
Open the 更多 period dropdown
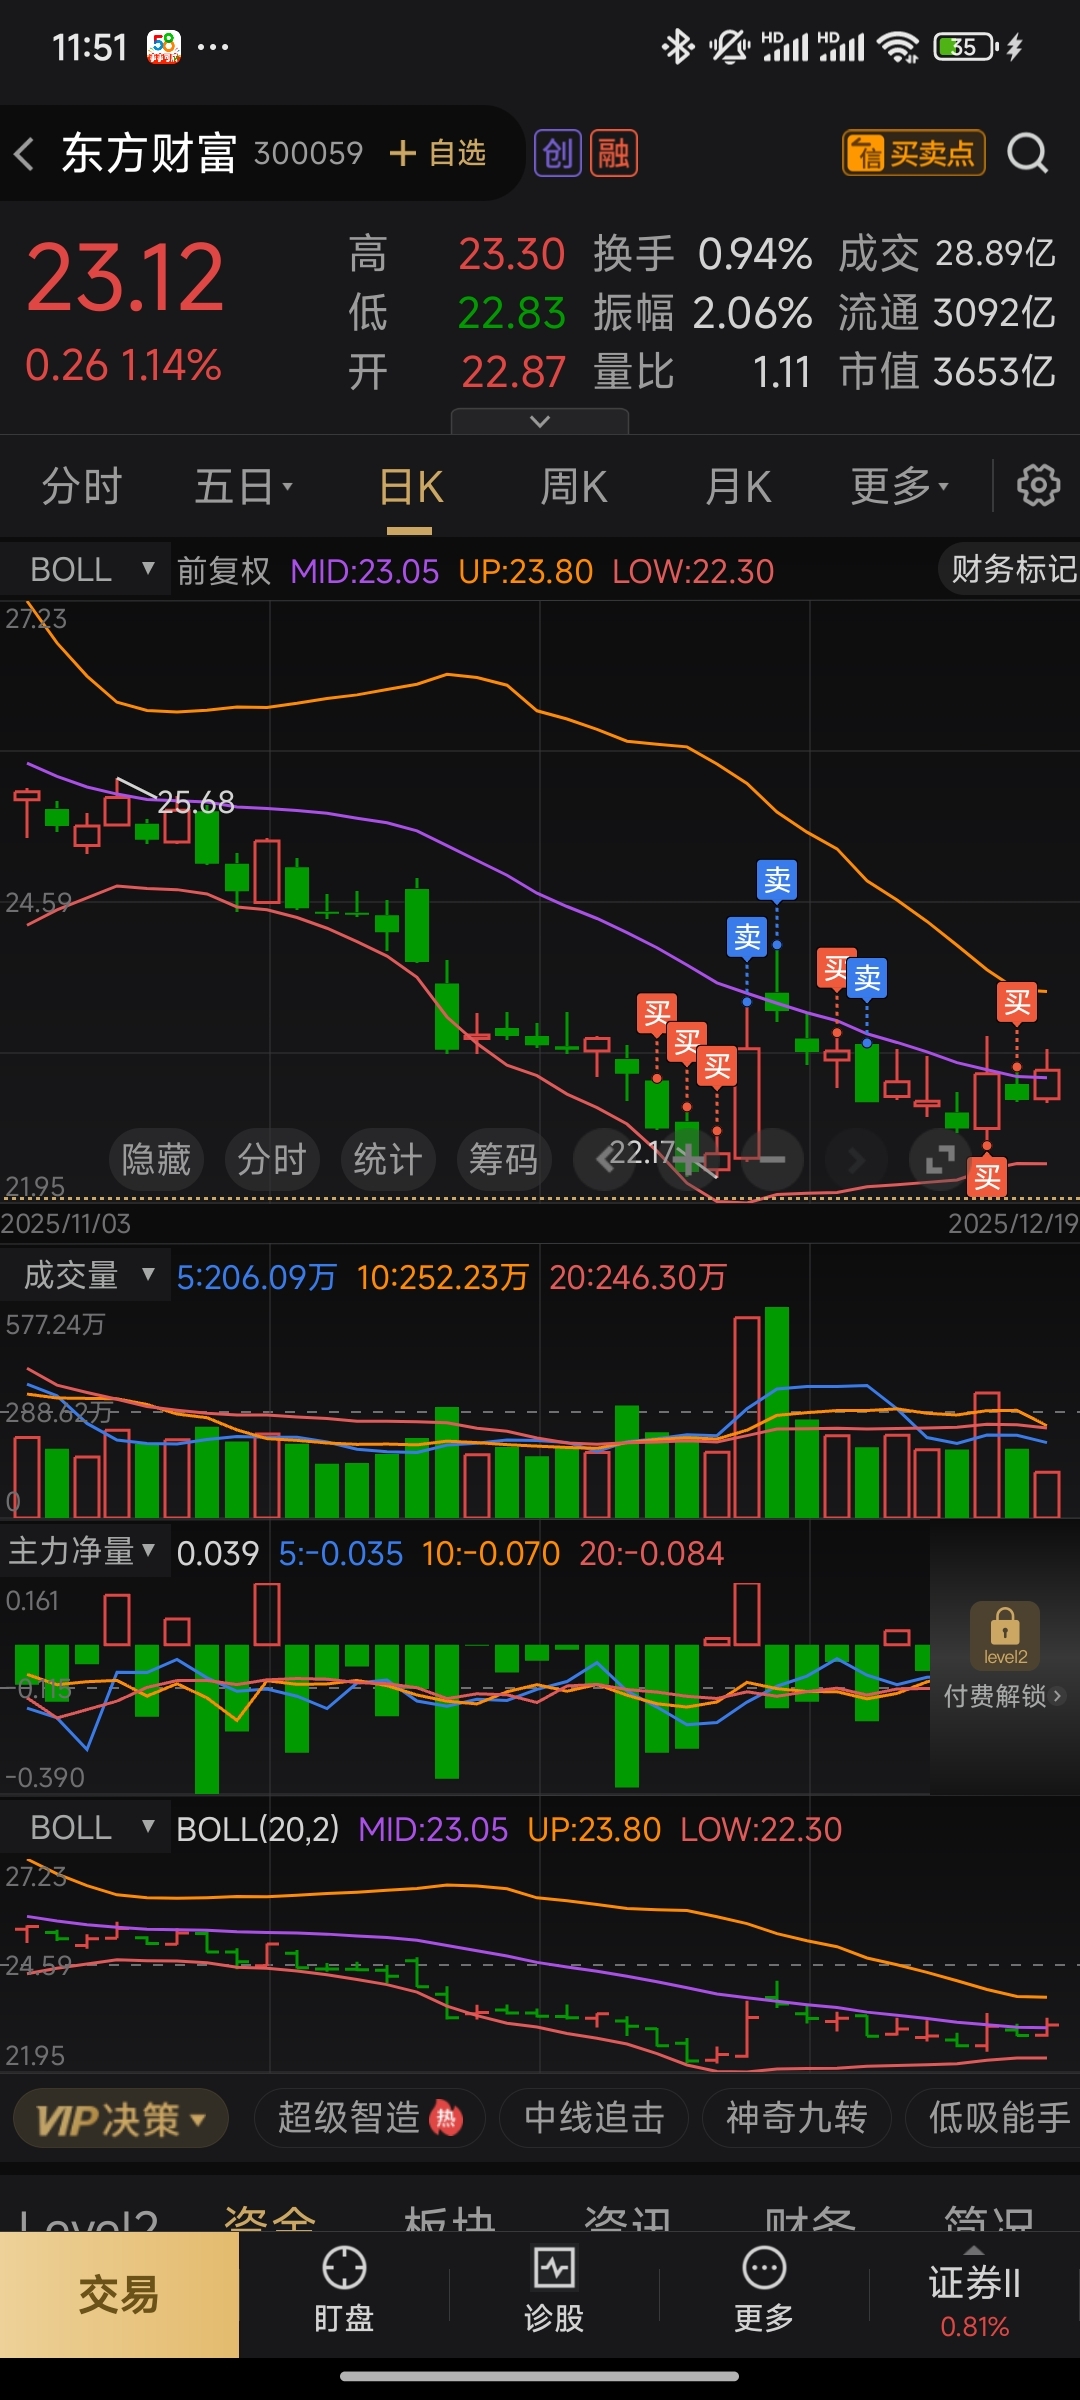click(900, 487)
